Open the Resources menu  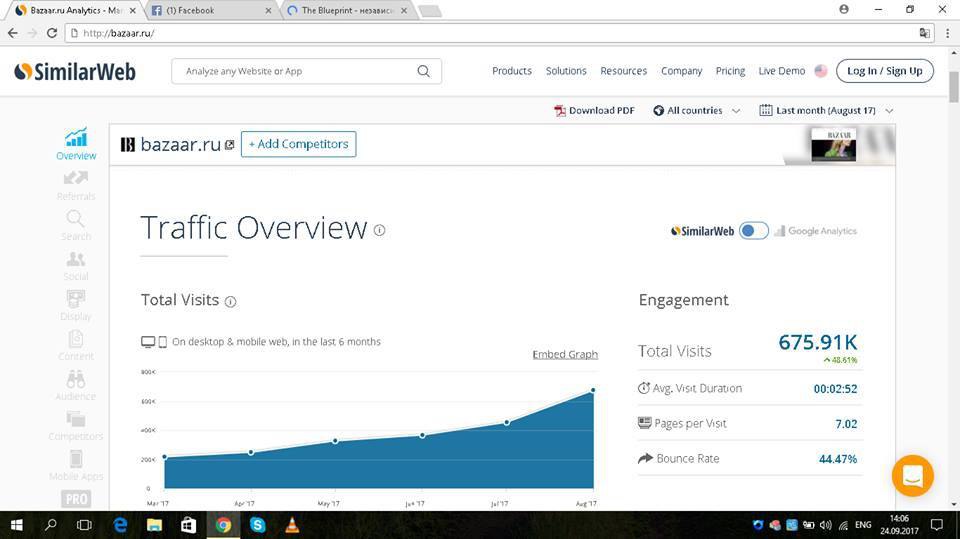click(623, 71)
